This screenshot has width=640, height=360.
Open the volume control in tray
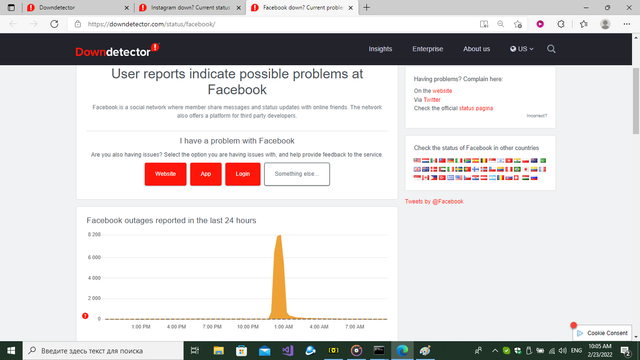click(562, 351)
